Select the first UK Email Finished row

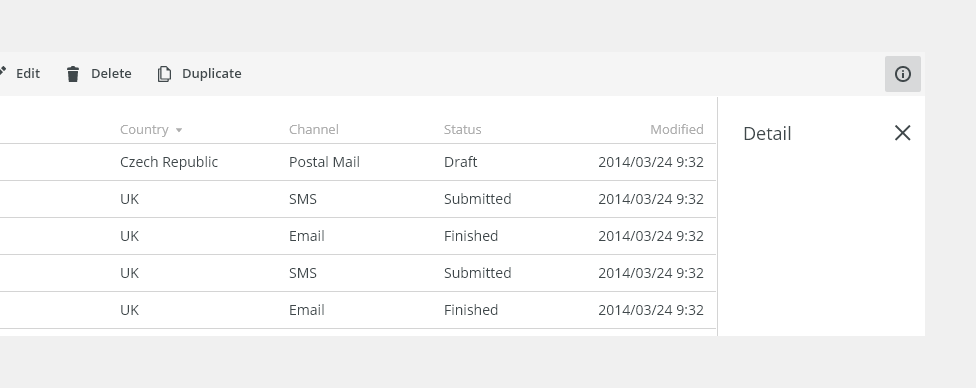tap(358, 236)
